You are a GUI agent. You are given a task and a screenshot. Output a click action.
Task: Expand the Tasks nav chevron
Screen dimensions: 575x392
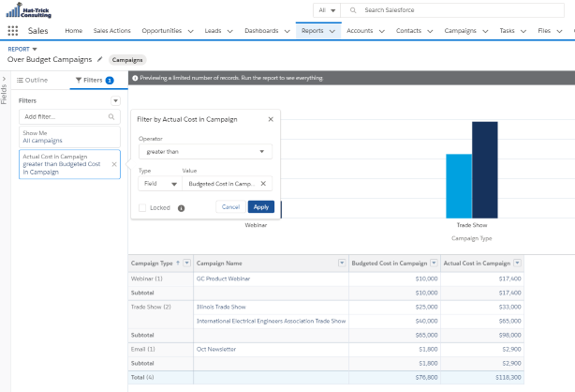click(x=523, y=31)
